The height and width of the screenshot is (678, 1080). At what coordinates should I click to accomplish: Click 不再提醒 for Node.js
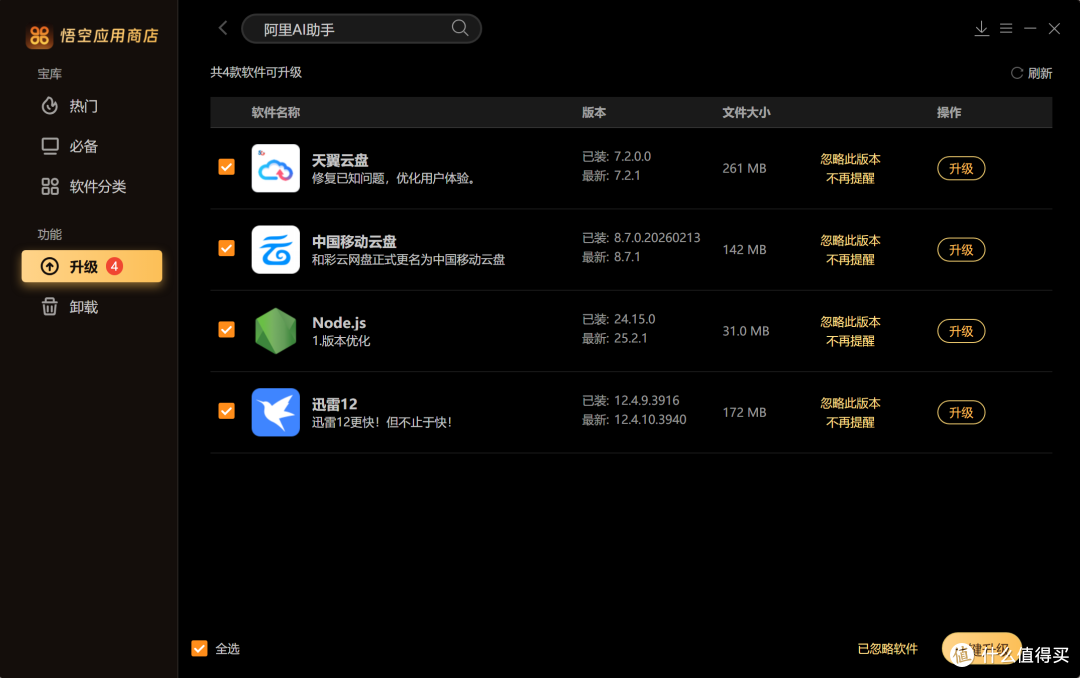click(850, 341)
